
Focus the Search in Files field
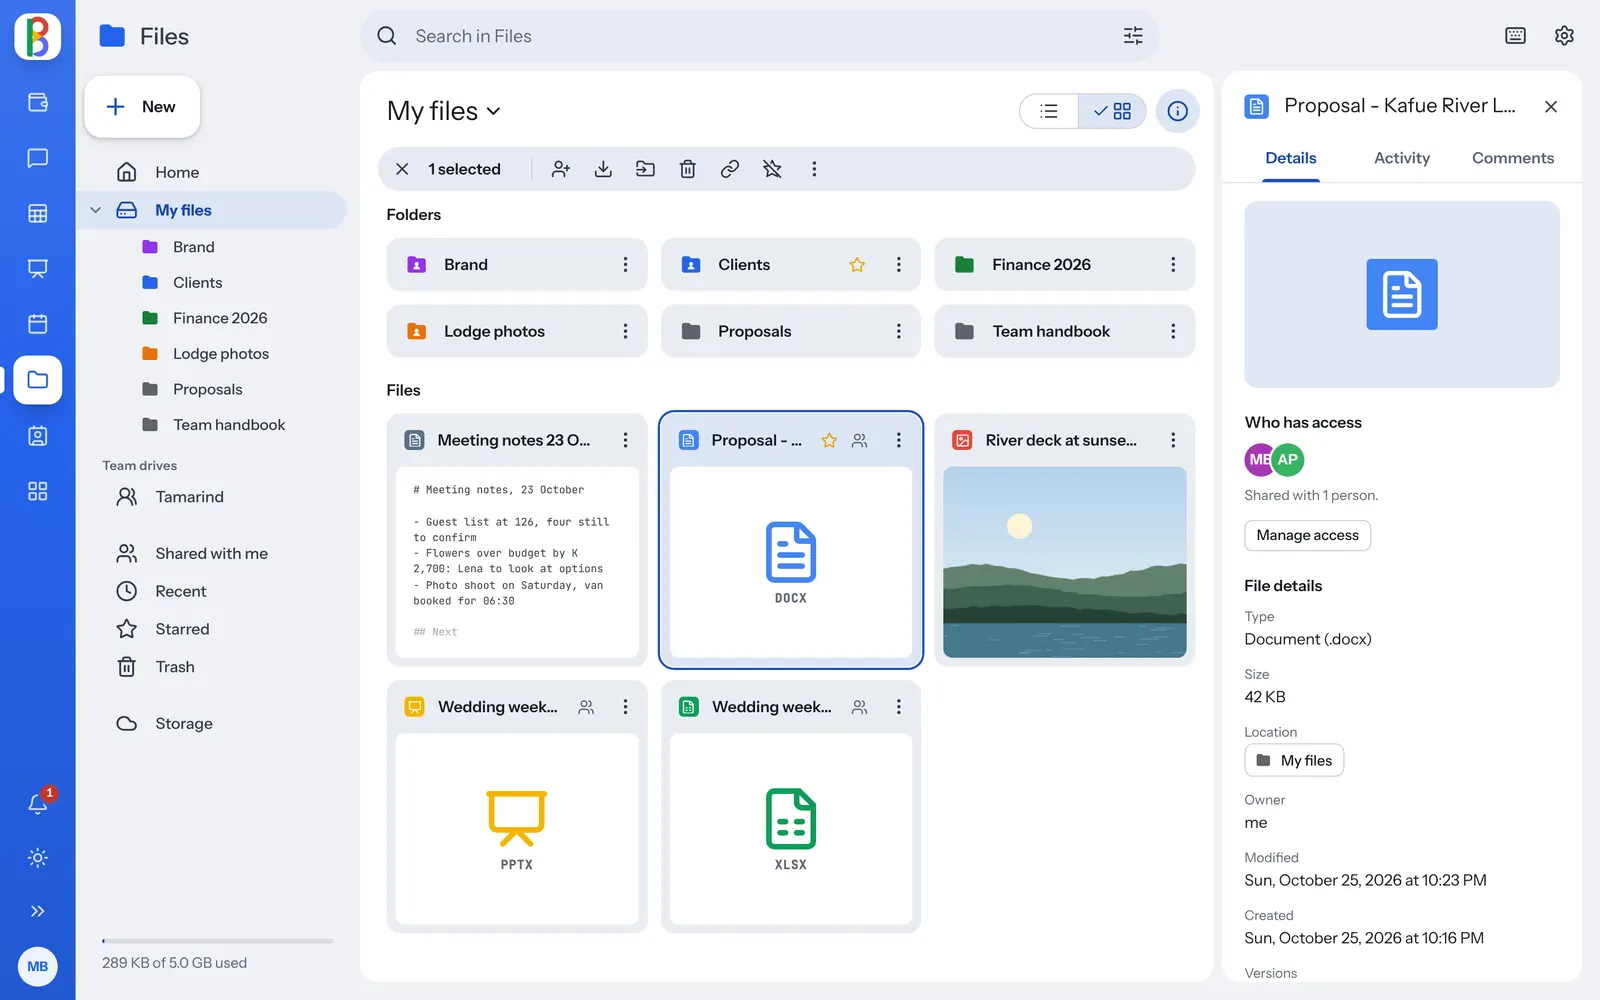pos(760,36)
